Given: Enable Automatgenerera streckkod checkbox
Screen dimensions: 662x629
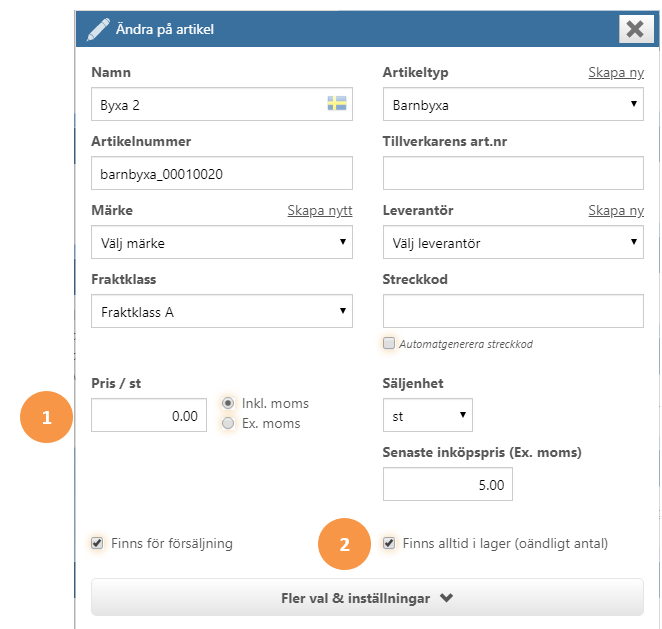Looking at the screenshot, I should [389, 343].
